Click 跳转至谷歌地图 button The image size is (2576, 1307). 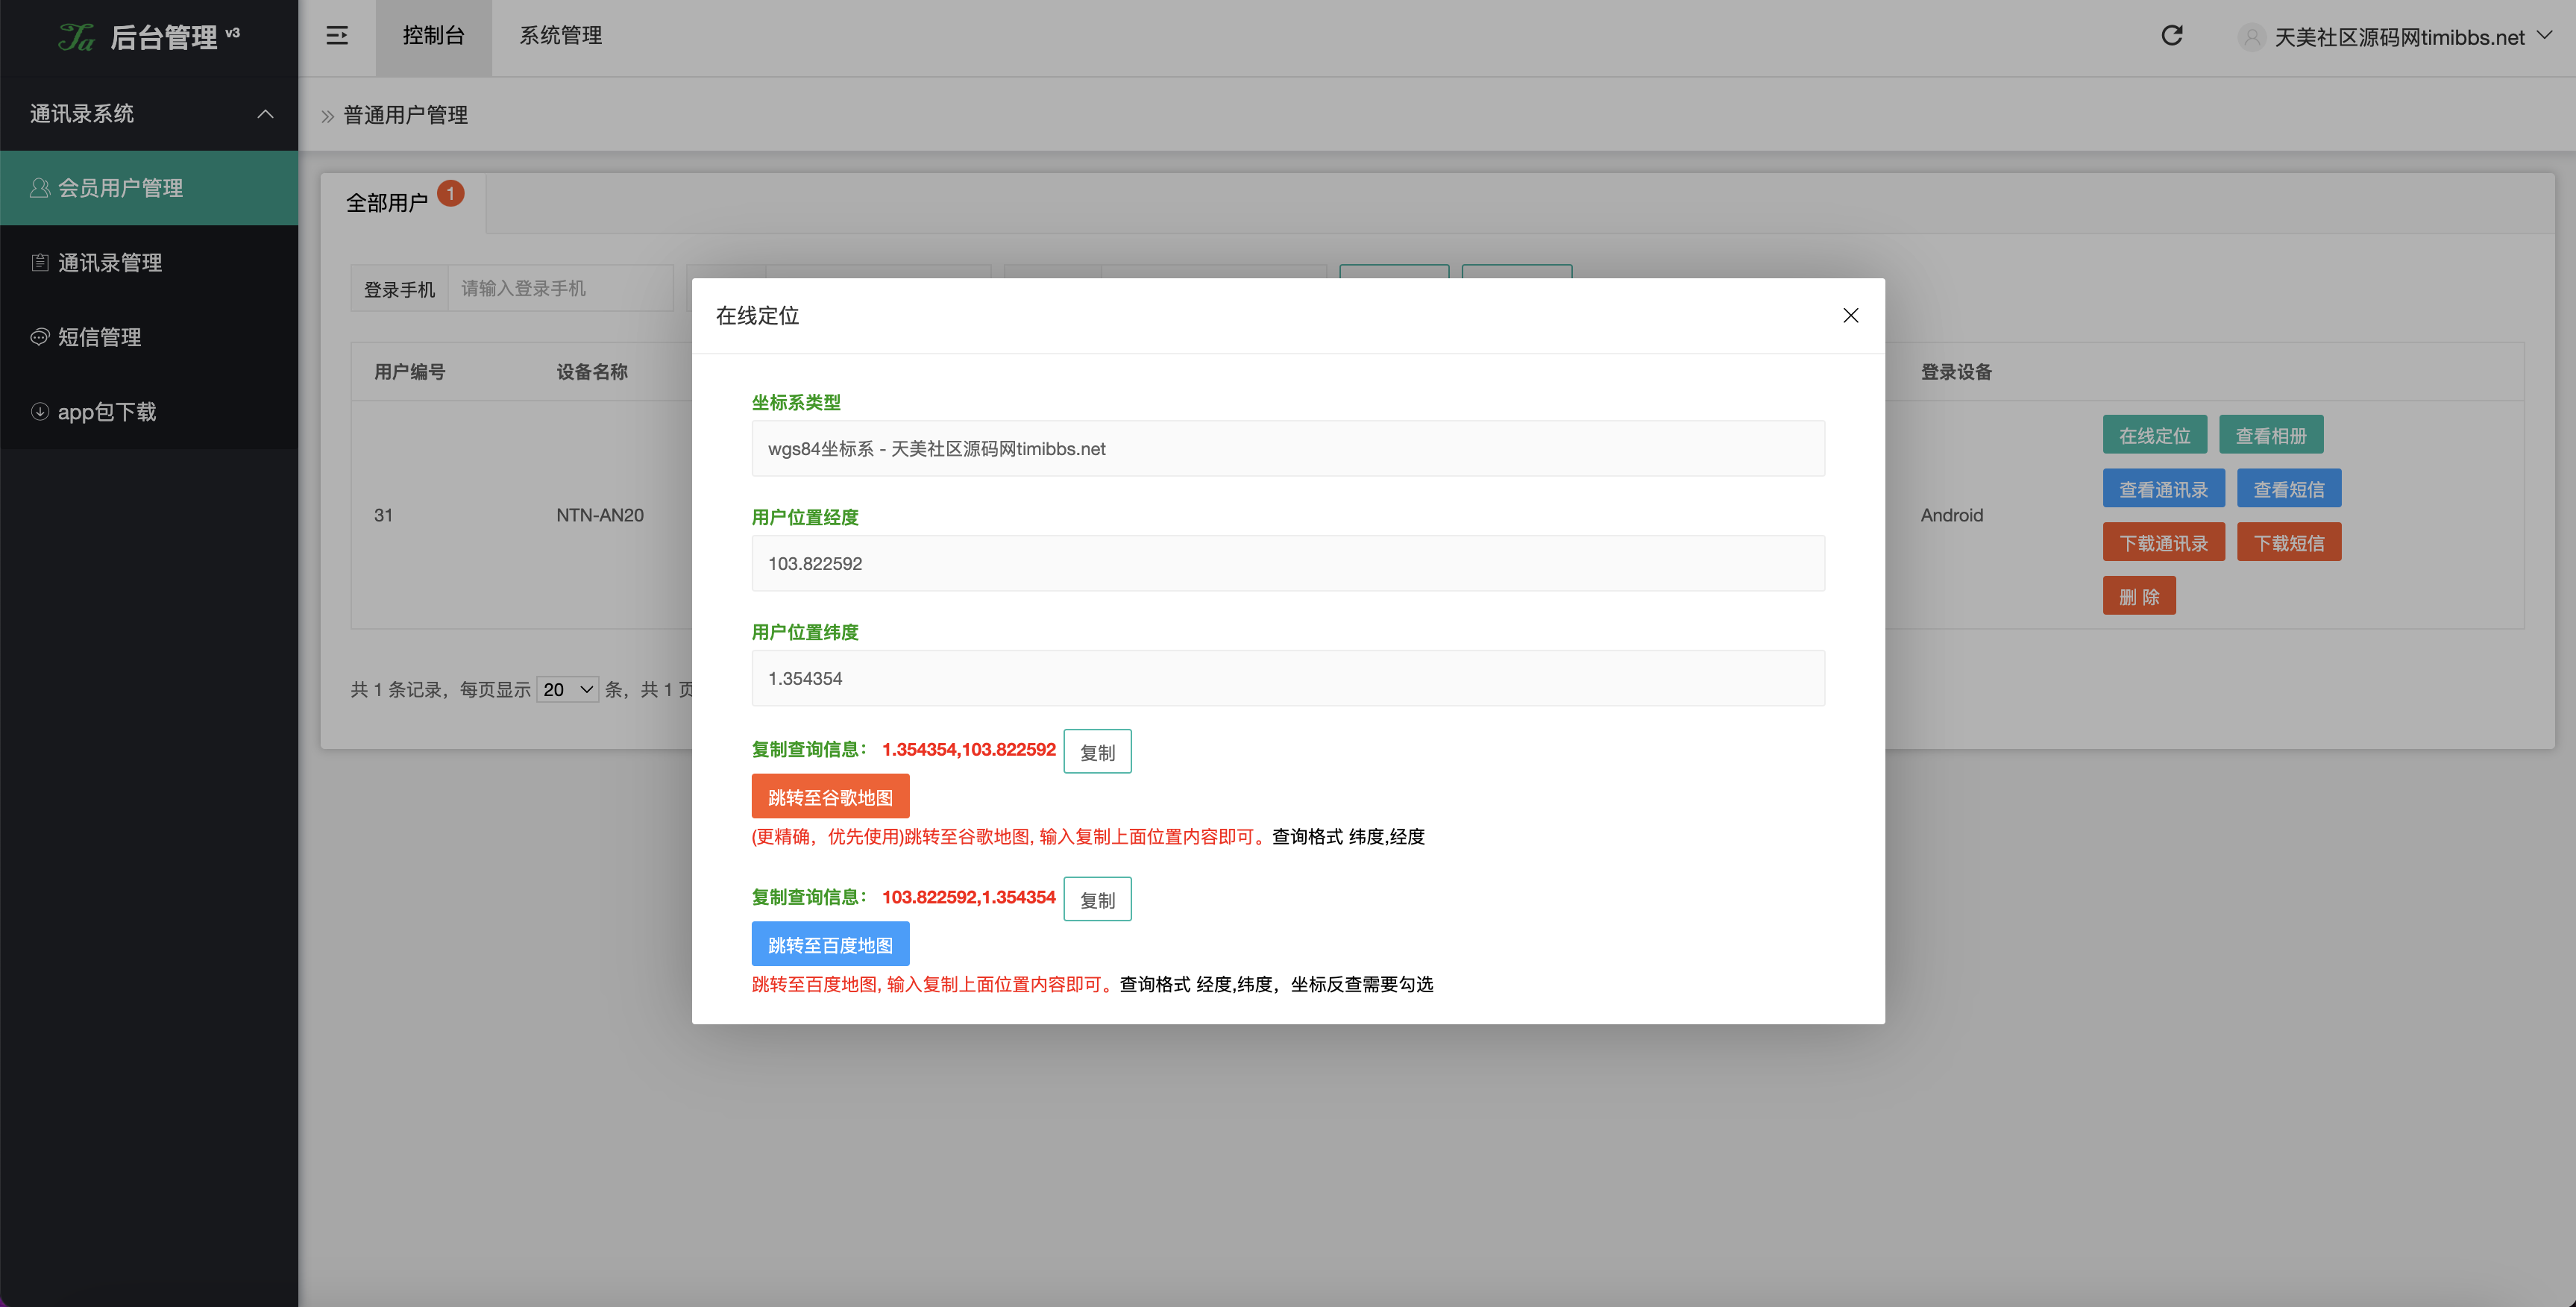tap(830, 795)
